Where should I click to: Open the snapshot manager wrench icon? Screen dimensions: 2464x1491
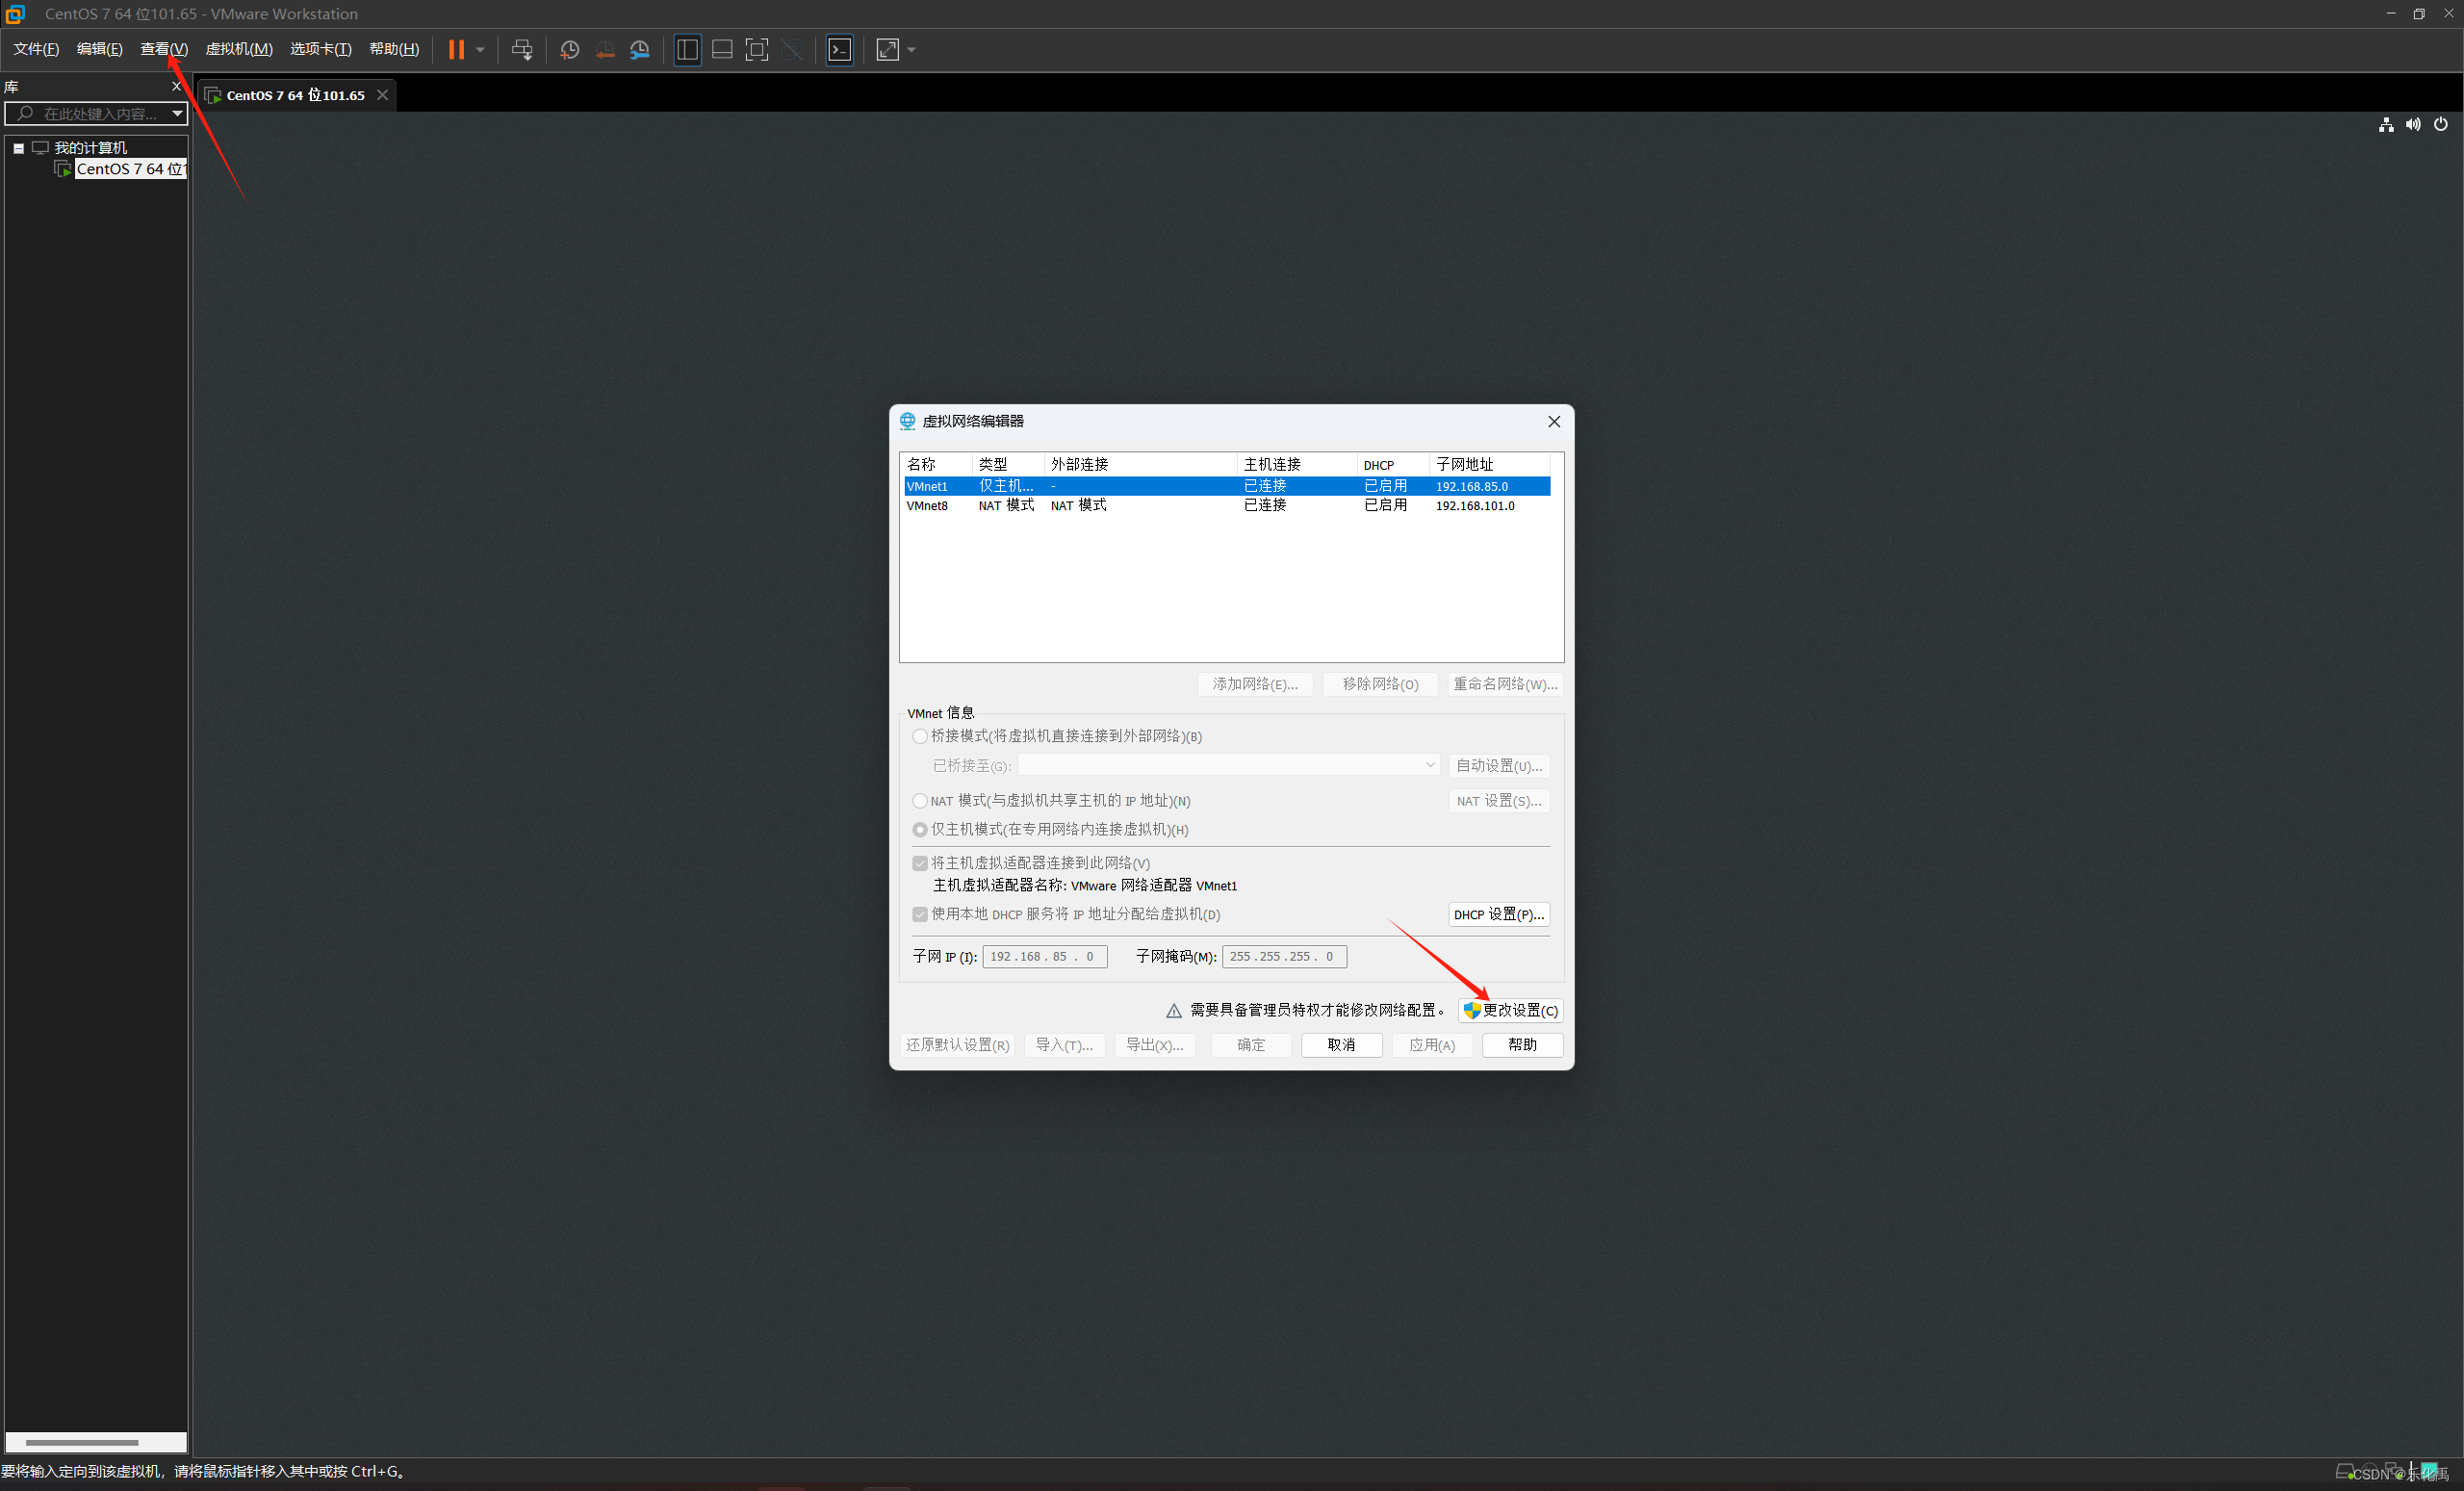[x=640, y=50]
